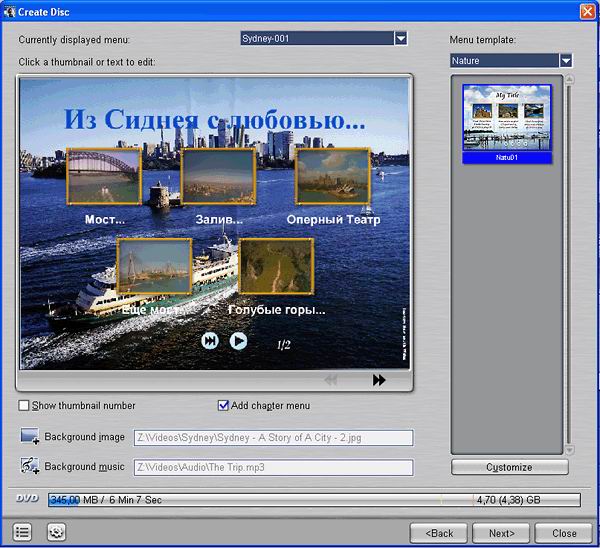Click the Background music file path field
600x548 pixels.
point(273,467)
